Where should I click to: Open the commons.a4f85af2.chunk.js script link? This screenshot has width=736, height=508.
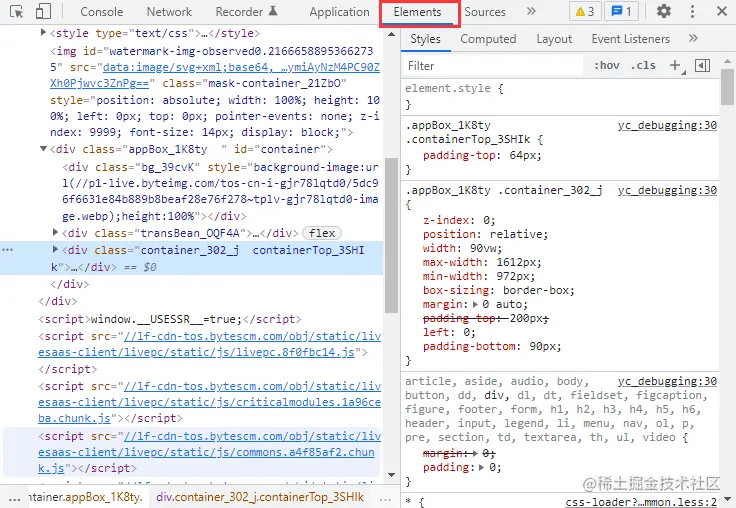click(x=209, y=452)
